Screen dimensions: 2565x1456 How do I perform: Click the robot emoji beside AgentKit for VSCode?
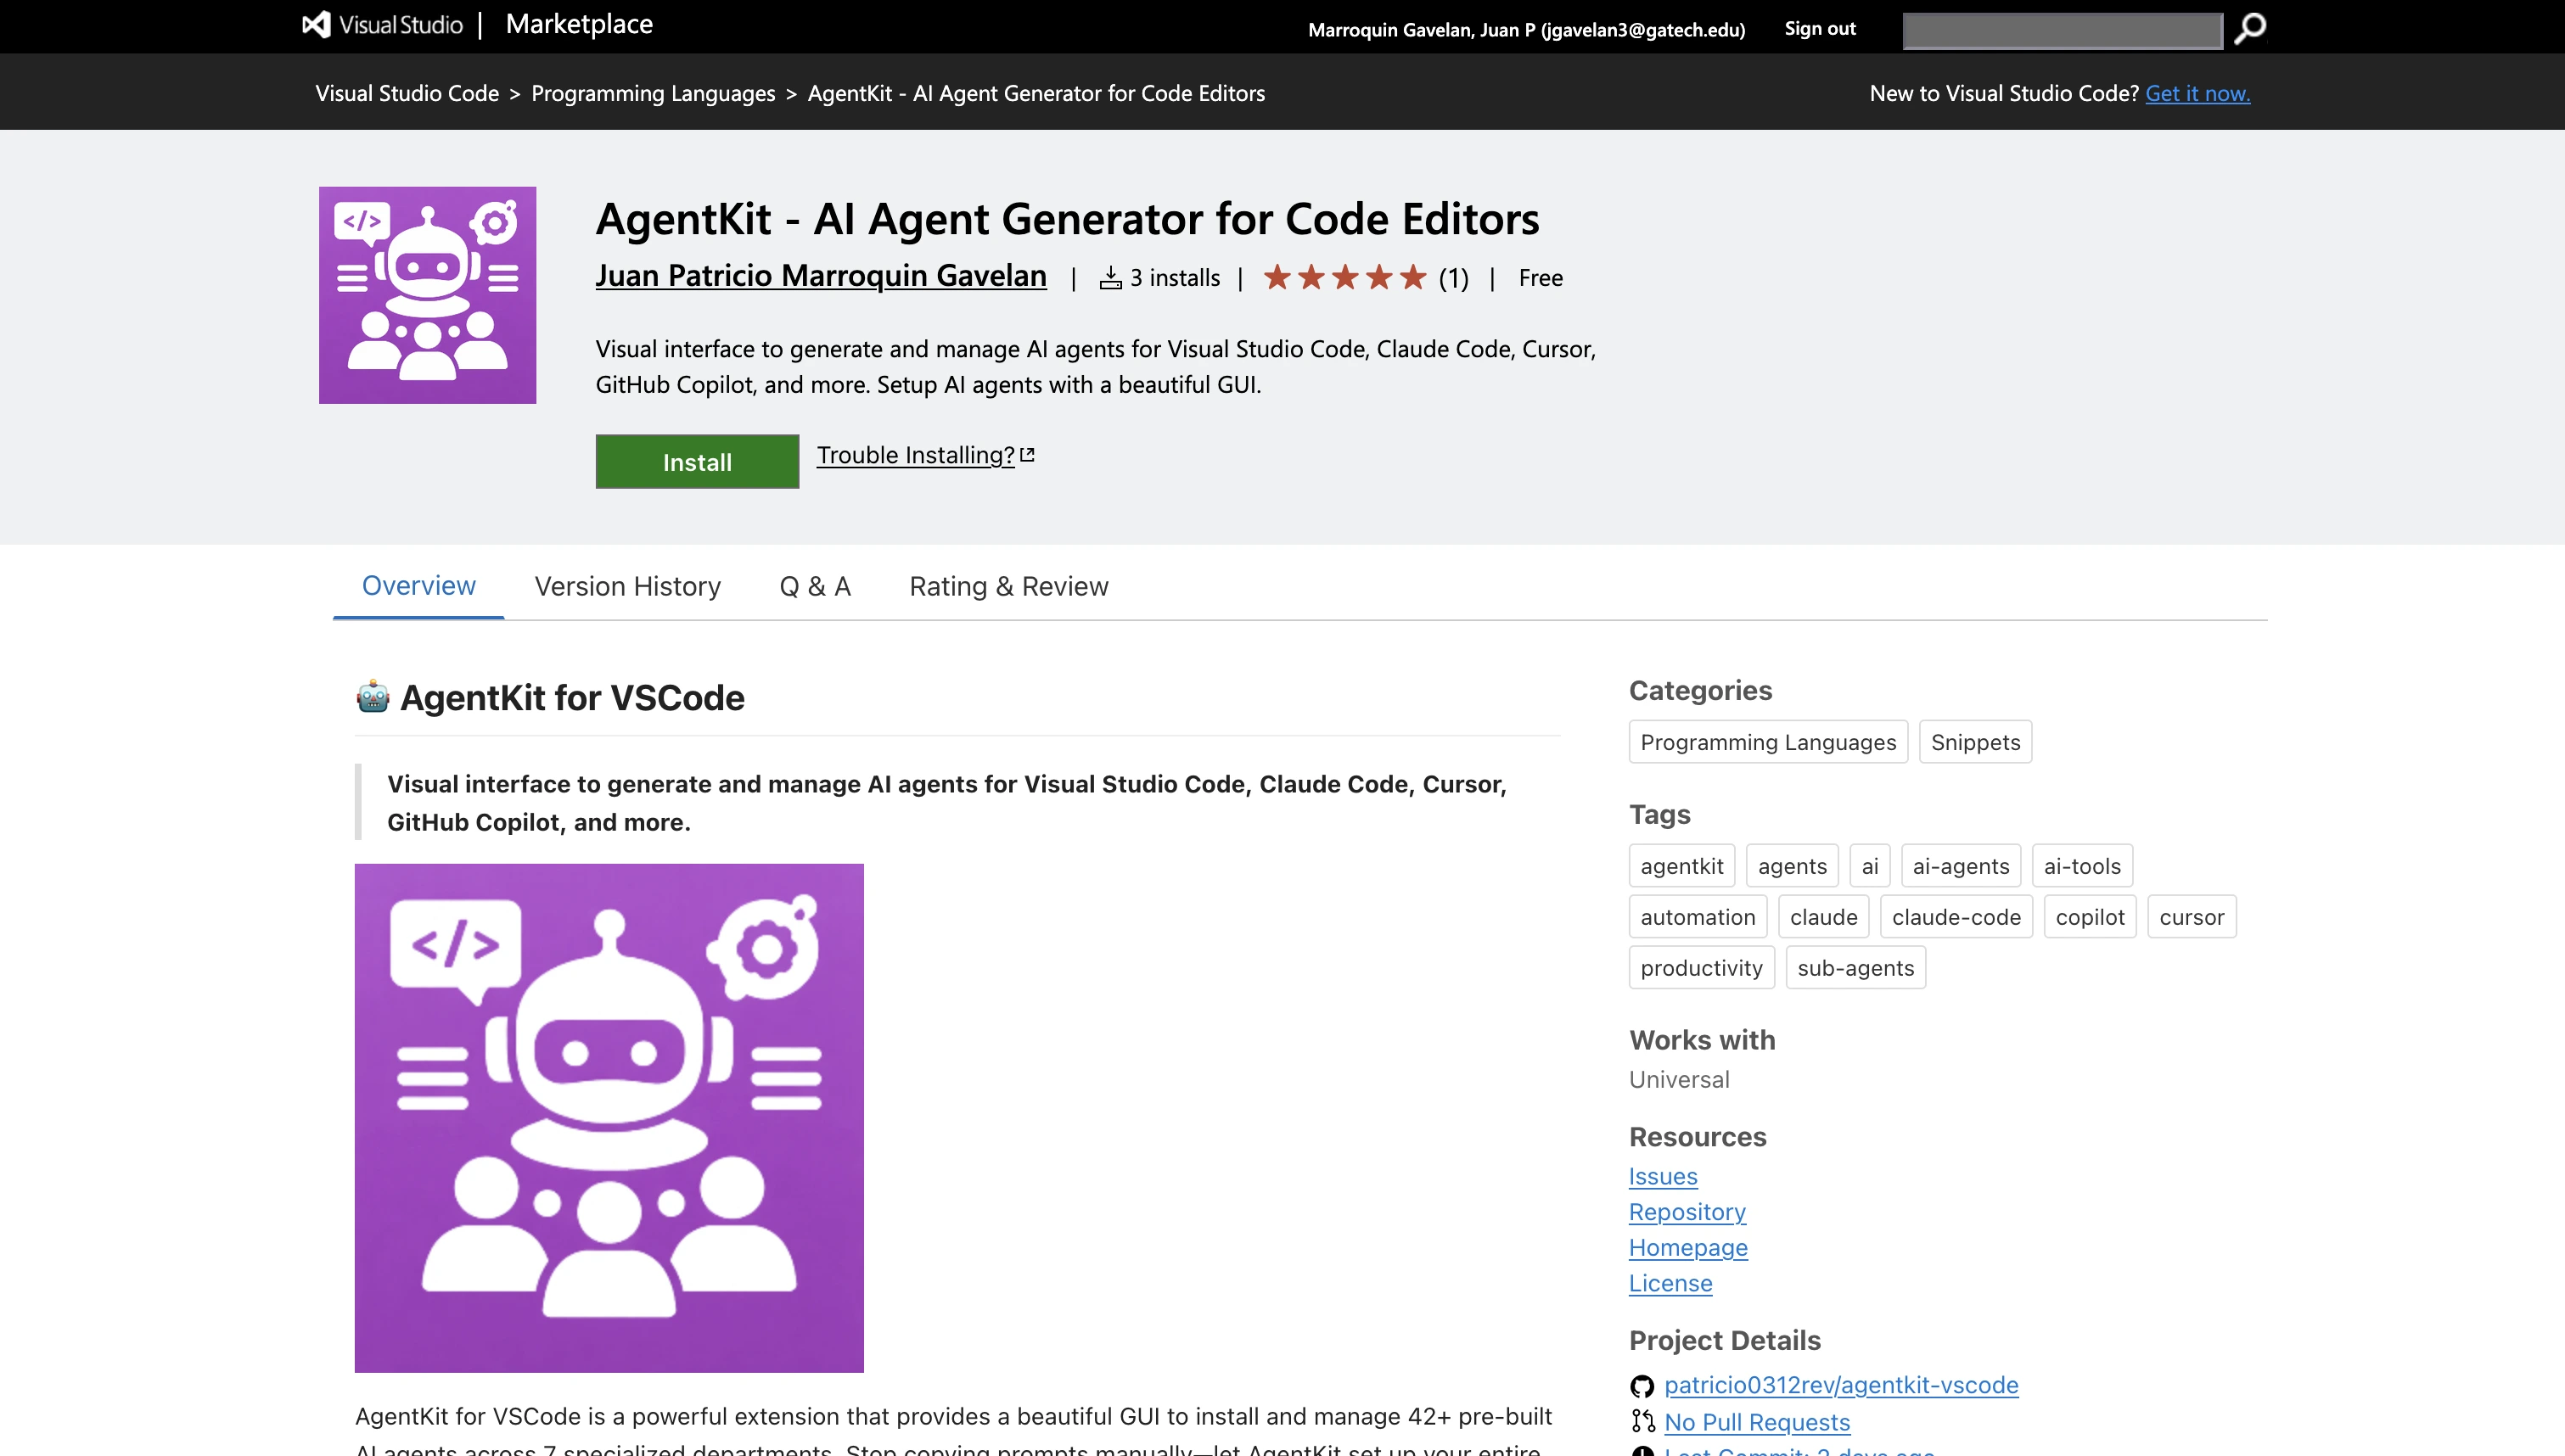coord(373,697)
